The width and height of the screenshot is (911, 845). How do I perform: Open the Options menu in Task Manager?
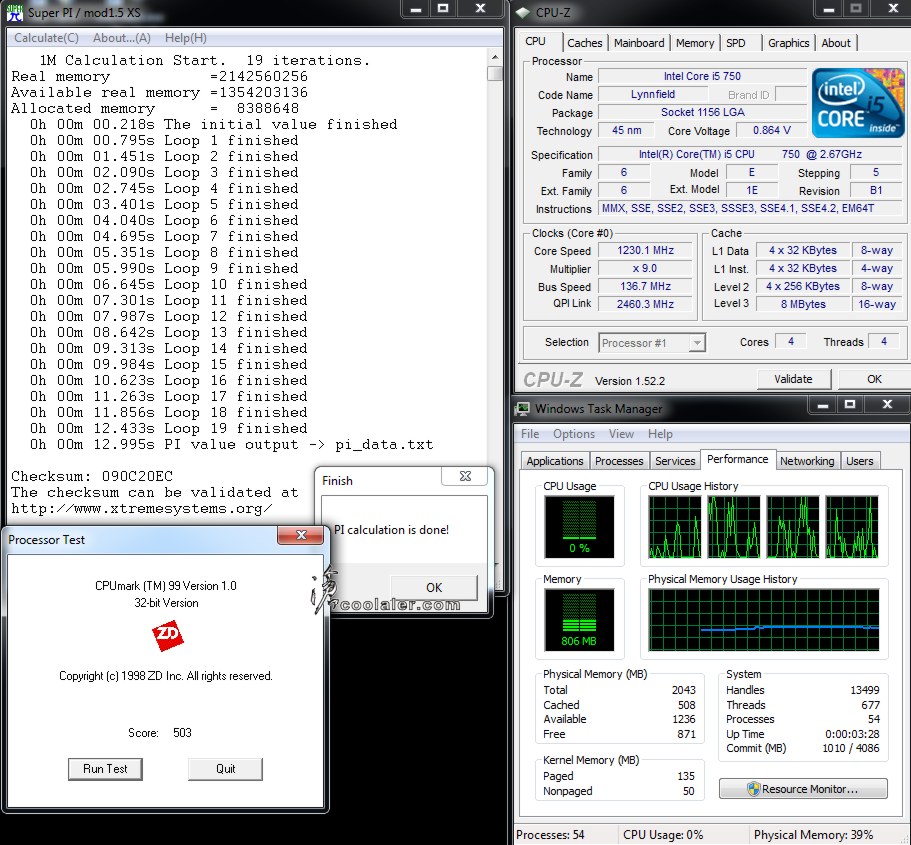[x=574, y=434]
